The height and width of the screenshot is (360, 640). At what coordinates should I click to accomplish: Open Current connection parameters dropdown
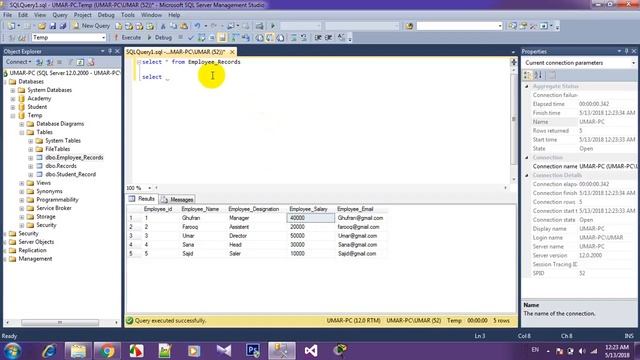pos(633,63)
